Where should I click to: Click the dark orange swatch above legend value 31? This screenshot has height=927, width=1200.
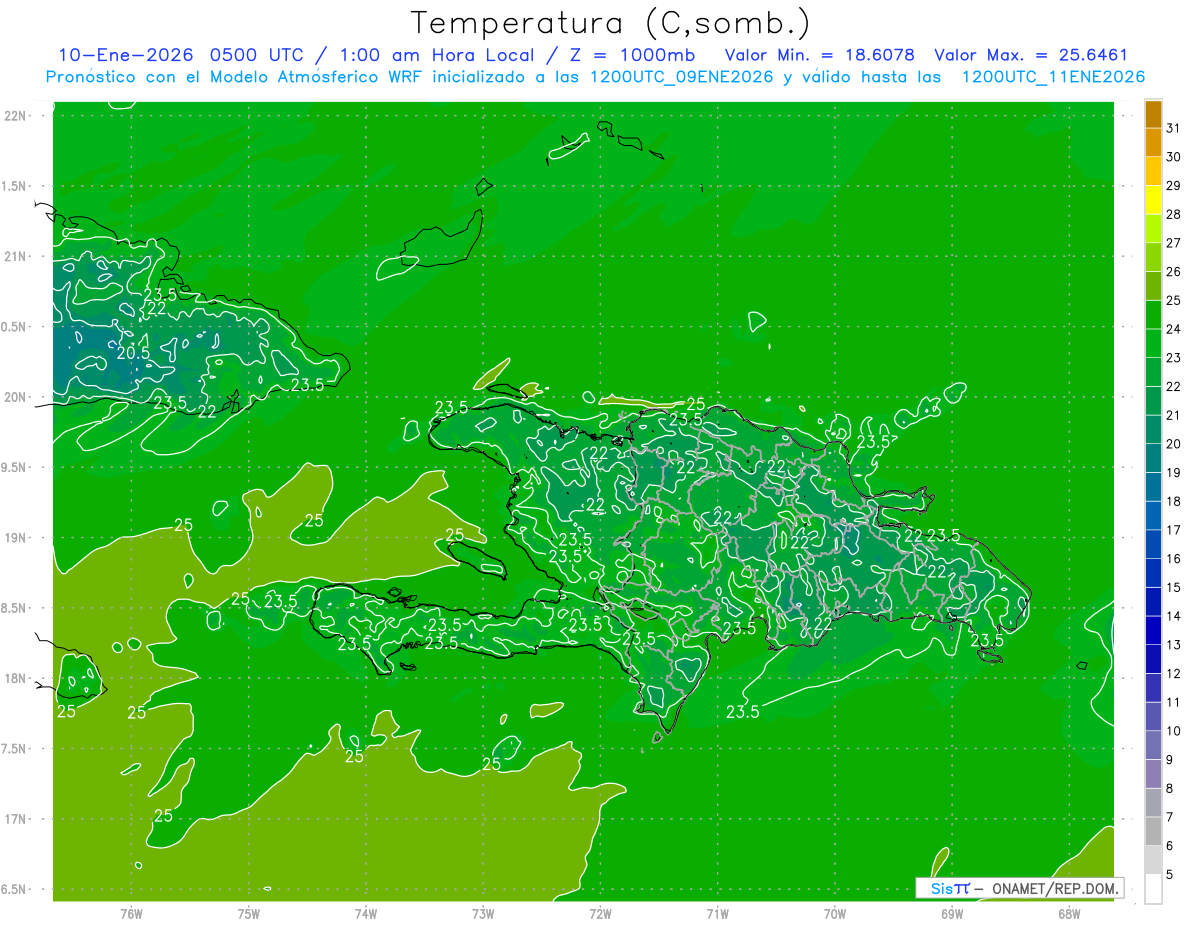click(1153, 114)
